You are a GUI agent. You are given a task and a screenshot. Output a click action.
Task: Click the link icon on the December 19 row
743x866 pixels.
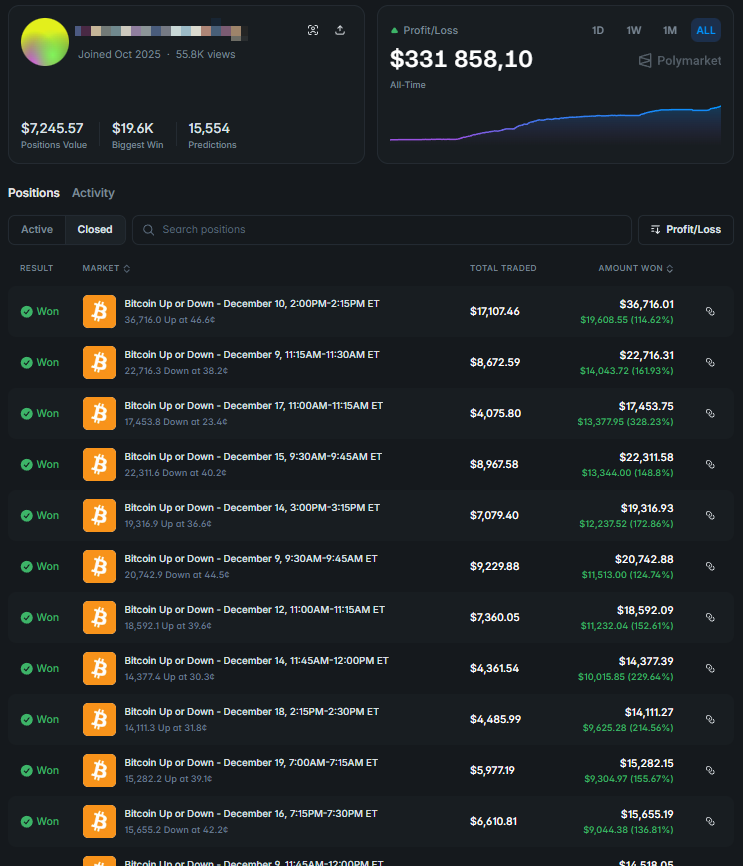tap(710, 770)
